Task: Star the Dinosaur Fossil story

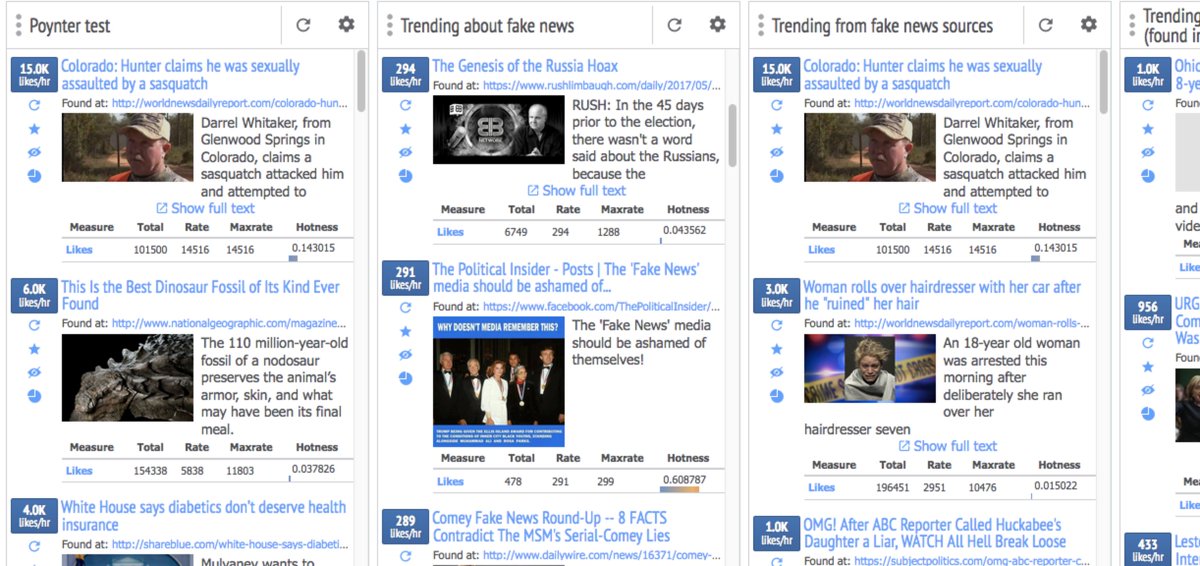Action: [x=34, y=349]
